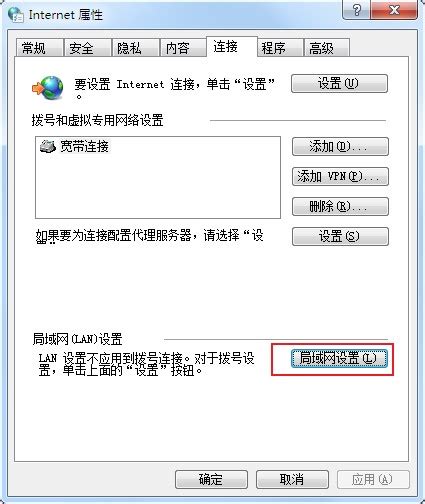Open proxy settings with 设置(S)
425x504 pixels.
click(x=340, y=236)
